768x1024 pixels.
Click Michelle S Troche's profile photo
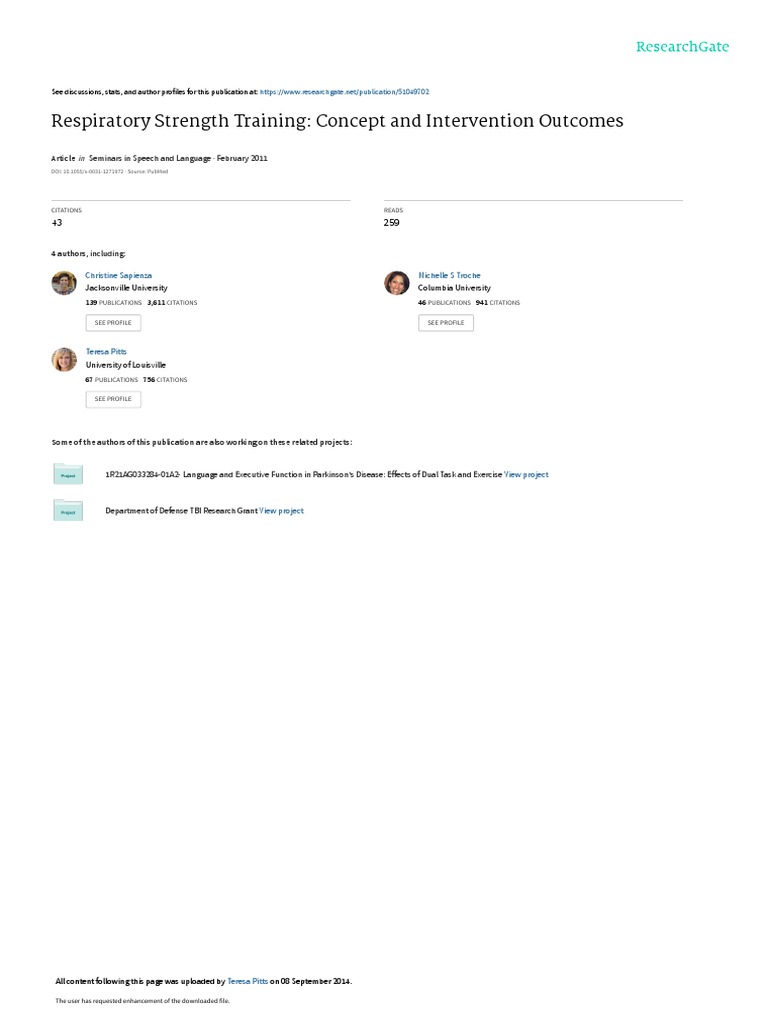(x=396, y=283)
